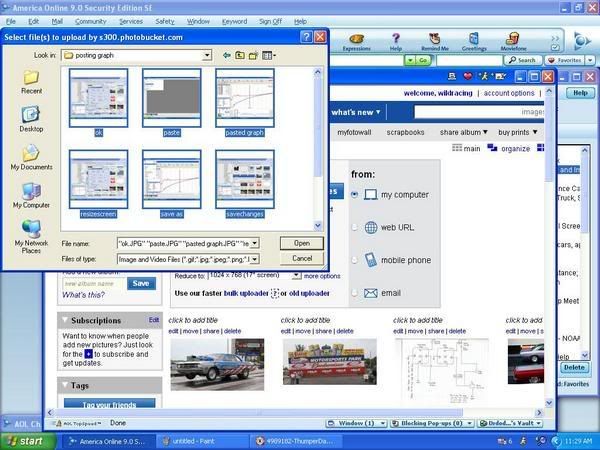Open the Safety menu
This screenshot has width=600, height=450.
tap(165, 21)
